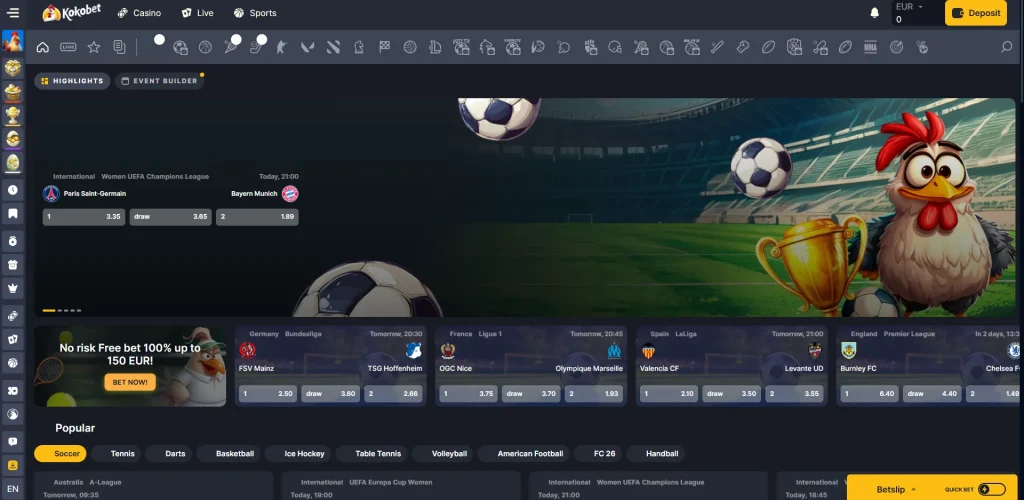This screenshot has height=500, width=1024.
Task: Go to sports home via house icon
Action: click(x=42, y=47)
